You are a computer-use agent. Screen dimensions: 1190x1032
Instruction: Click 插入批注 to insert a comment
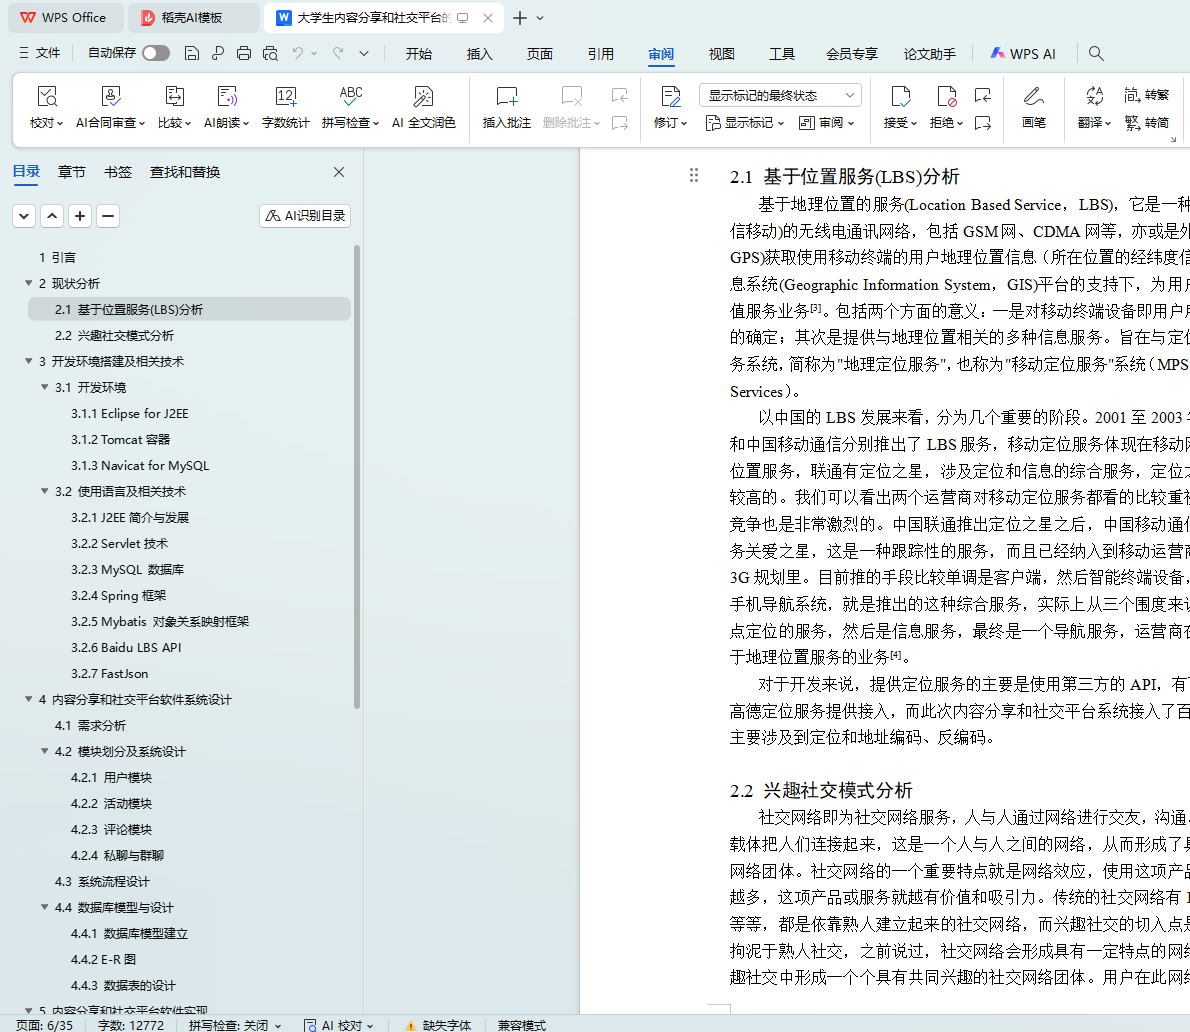(x=506, y=107)
